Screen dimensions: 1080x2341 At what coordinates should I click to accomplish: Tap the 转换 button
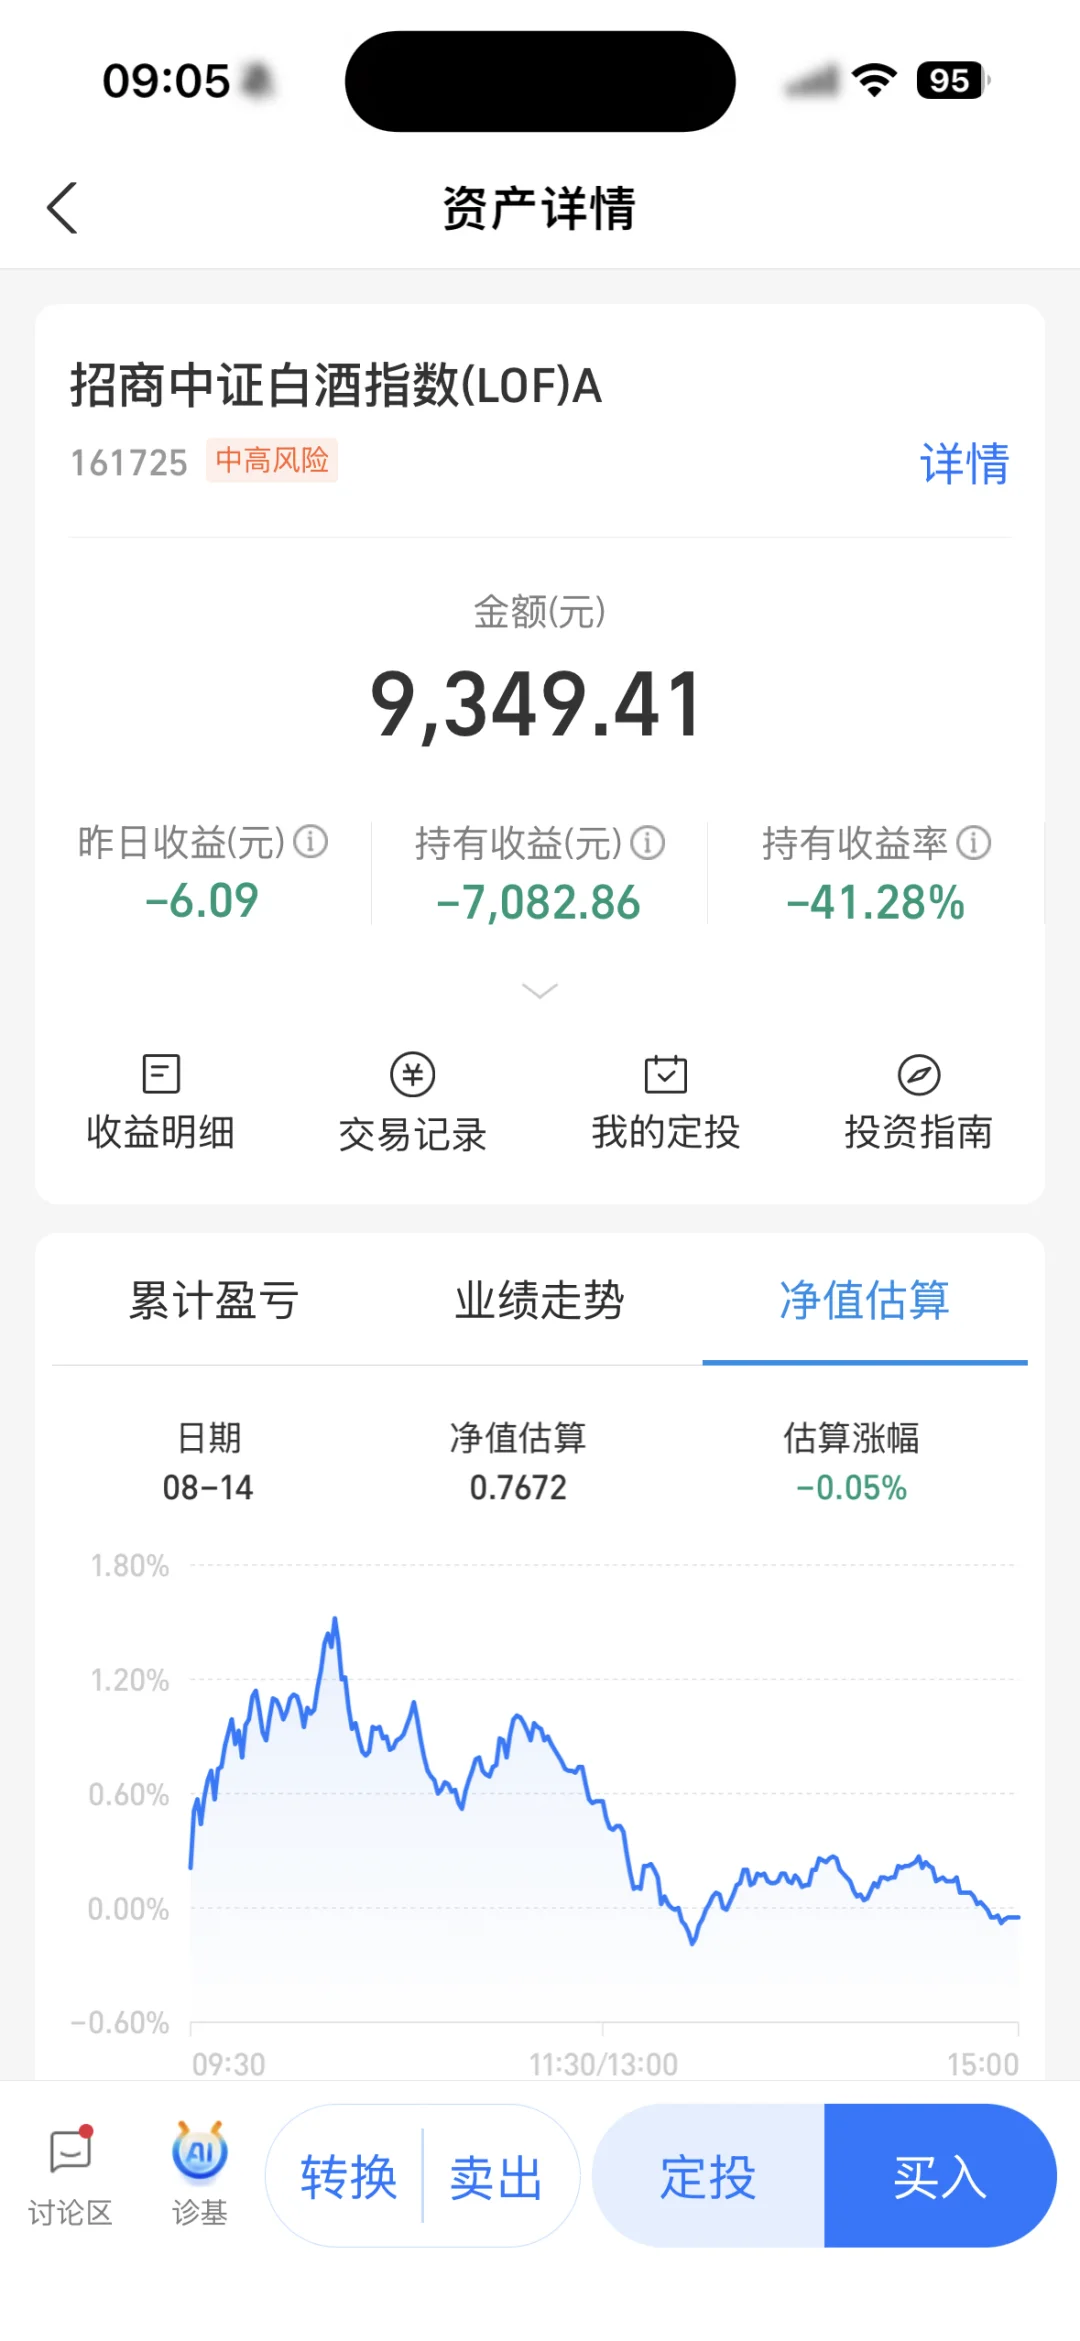tap(349, 2176)
